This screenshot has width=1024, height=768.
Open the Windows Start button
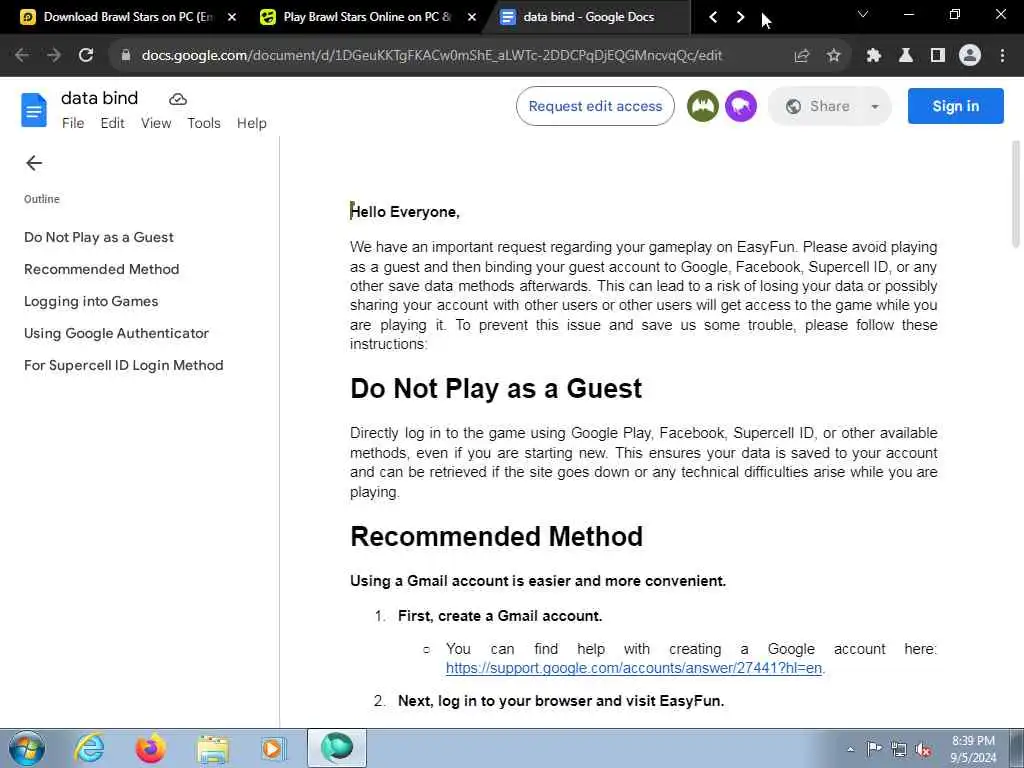click(x=27, y=748)
